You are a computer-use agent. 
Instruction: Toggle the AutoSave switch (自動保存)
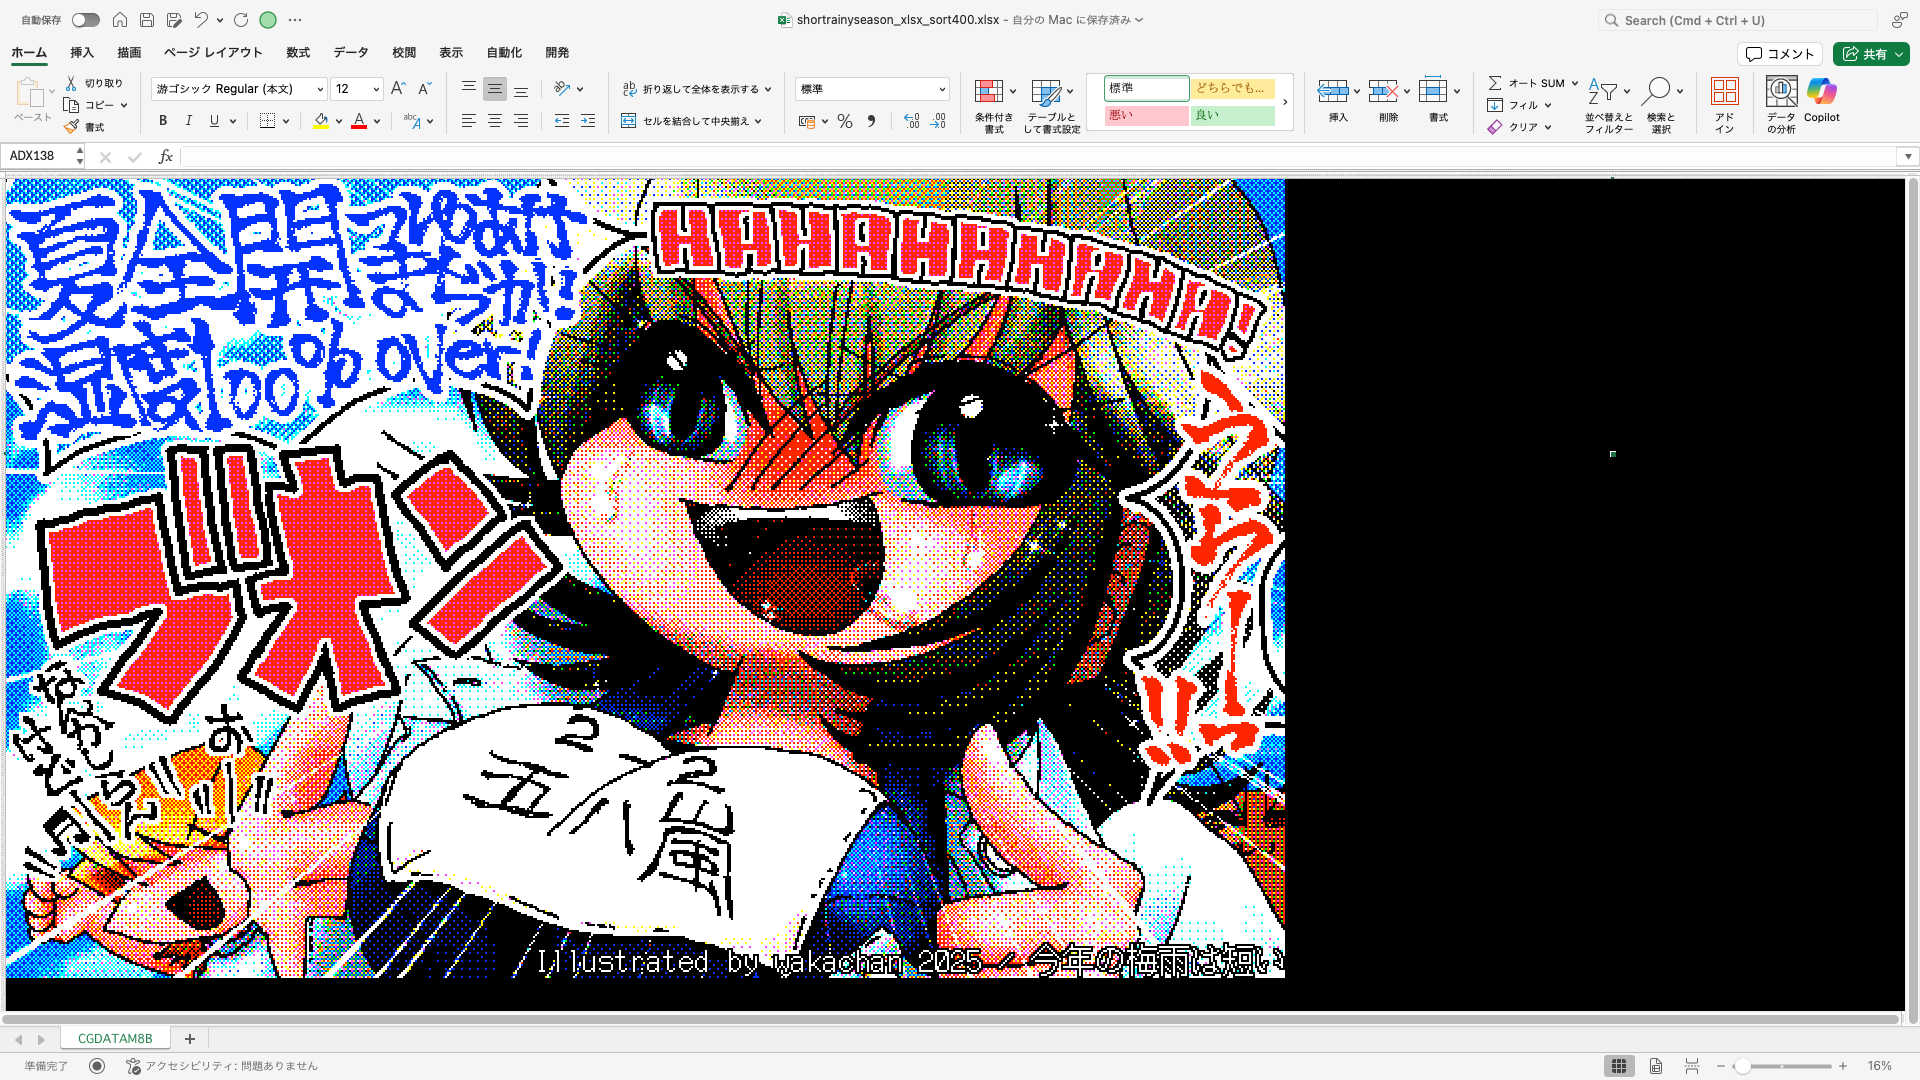click(x=86, y=20)
